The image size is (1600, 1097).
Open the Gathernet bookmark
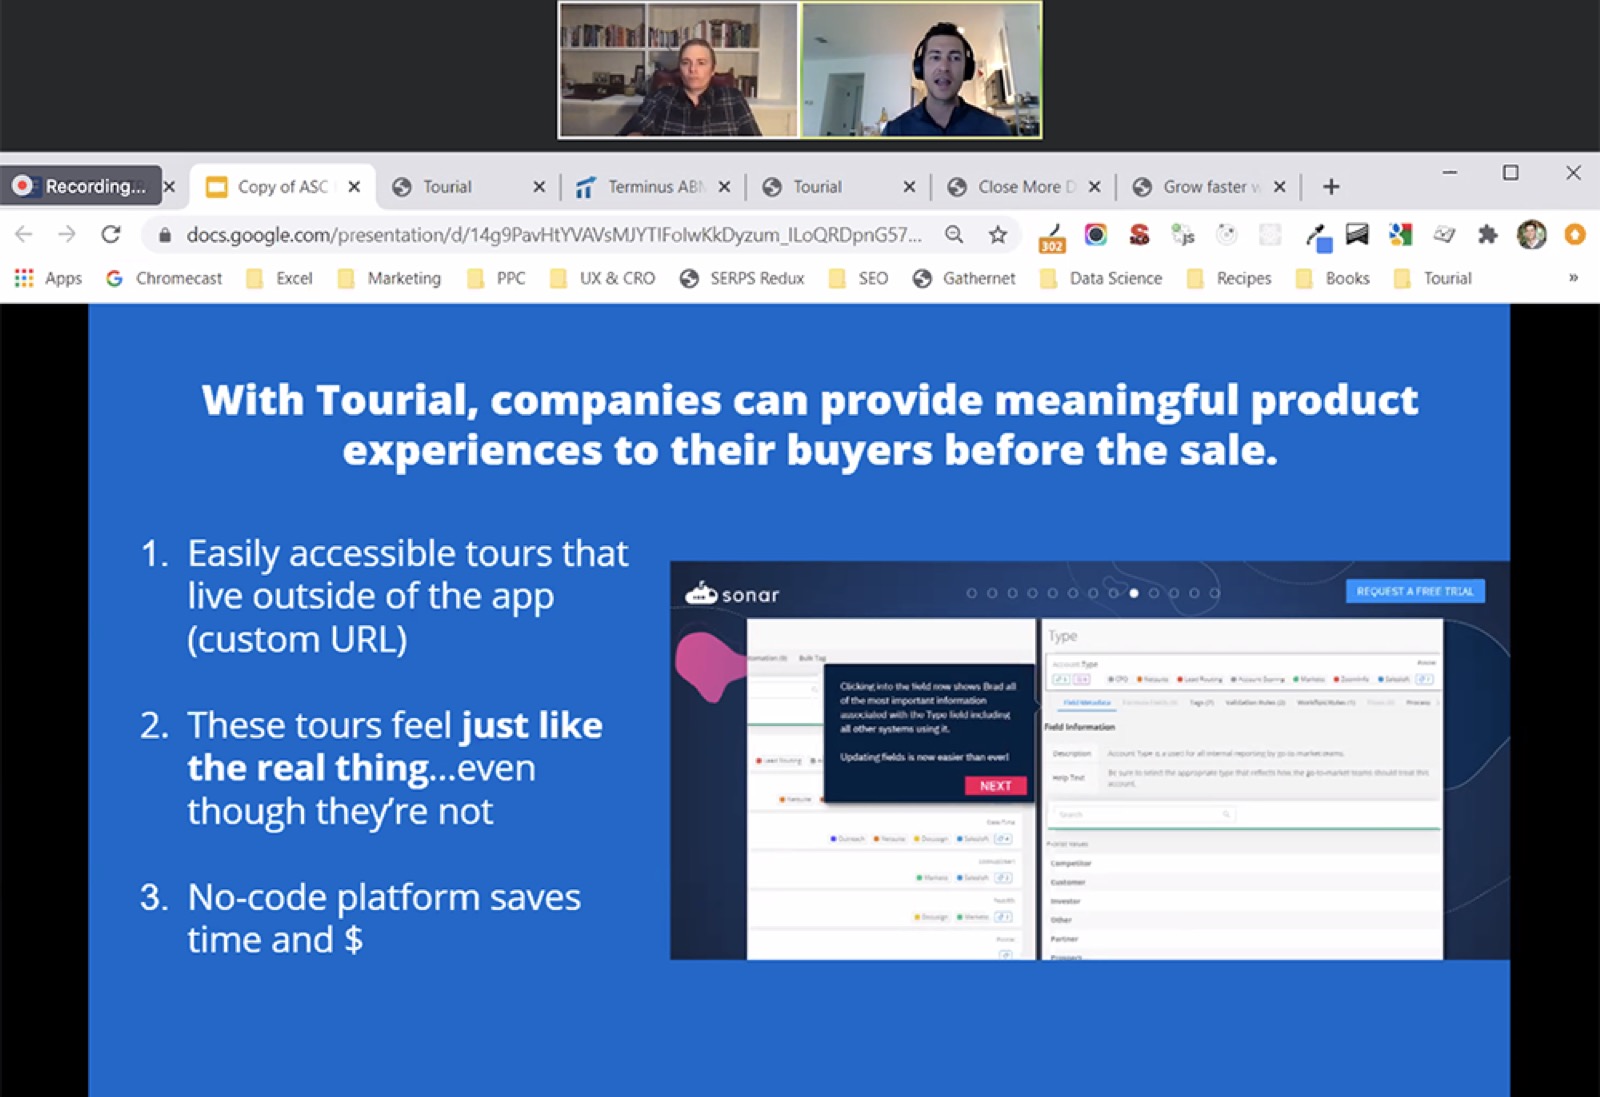[964, 278]
